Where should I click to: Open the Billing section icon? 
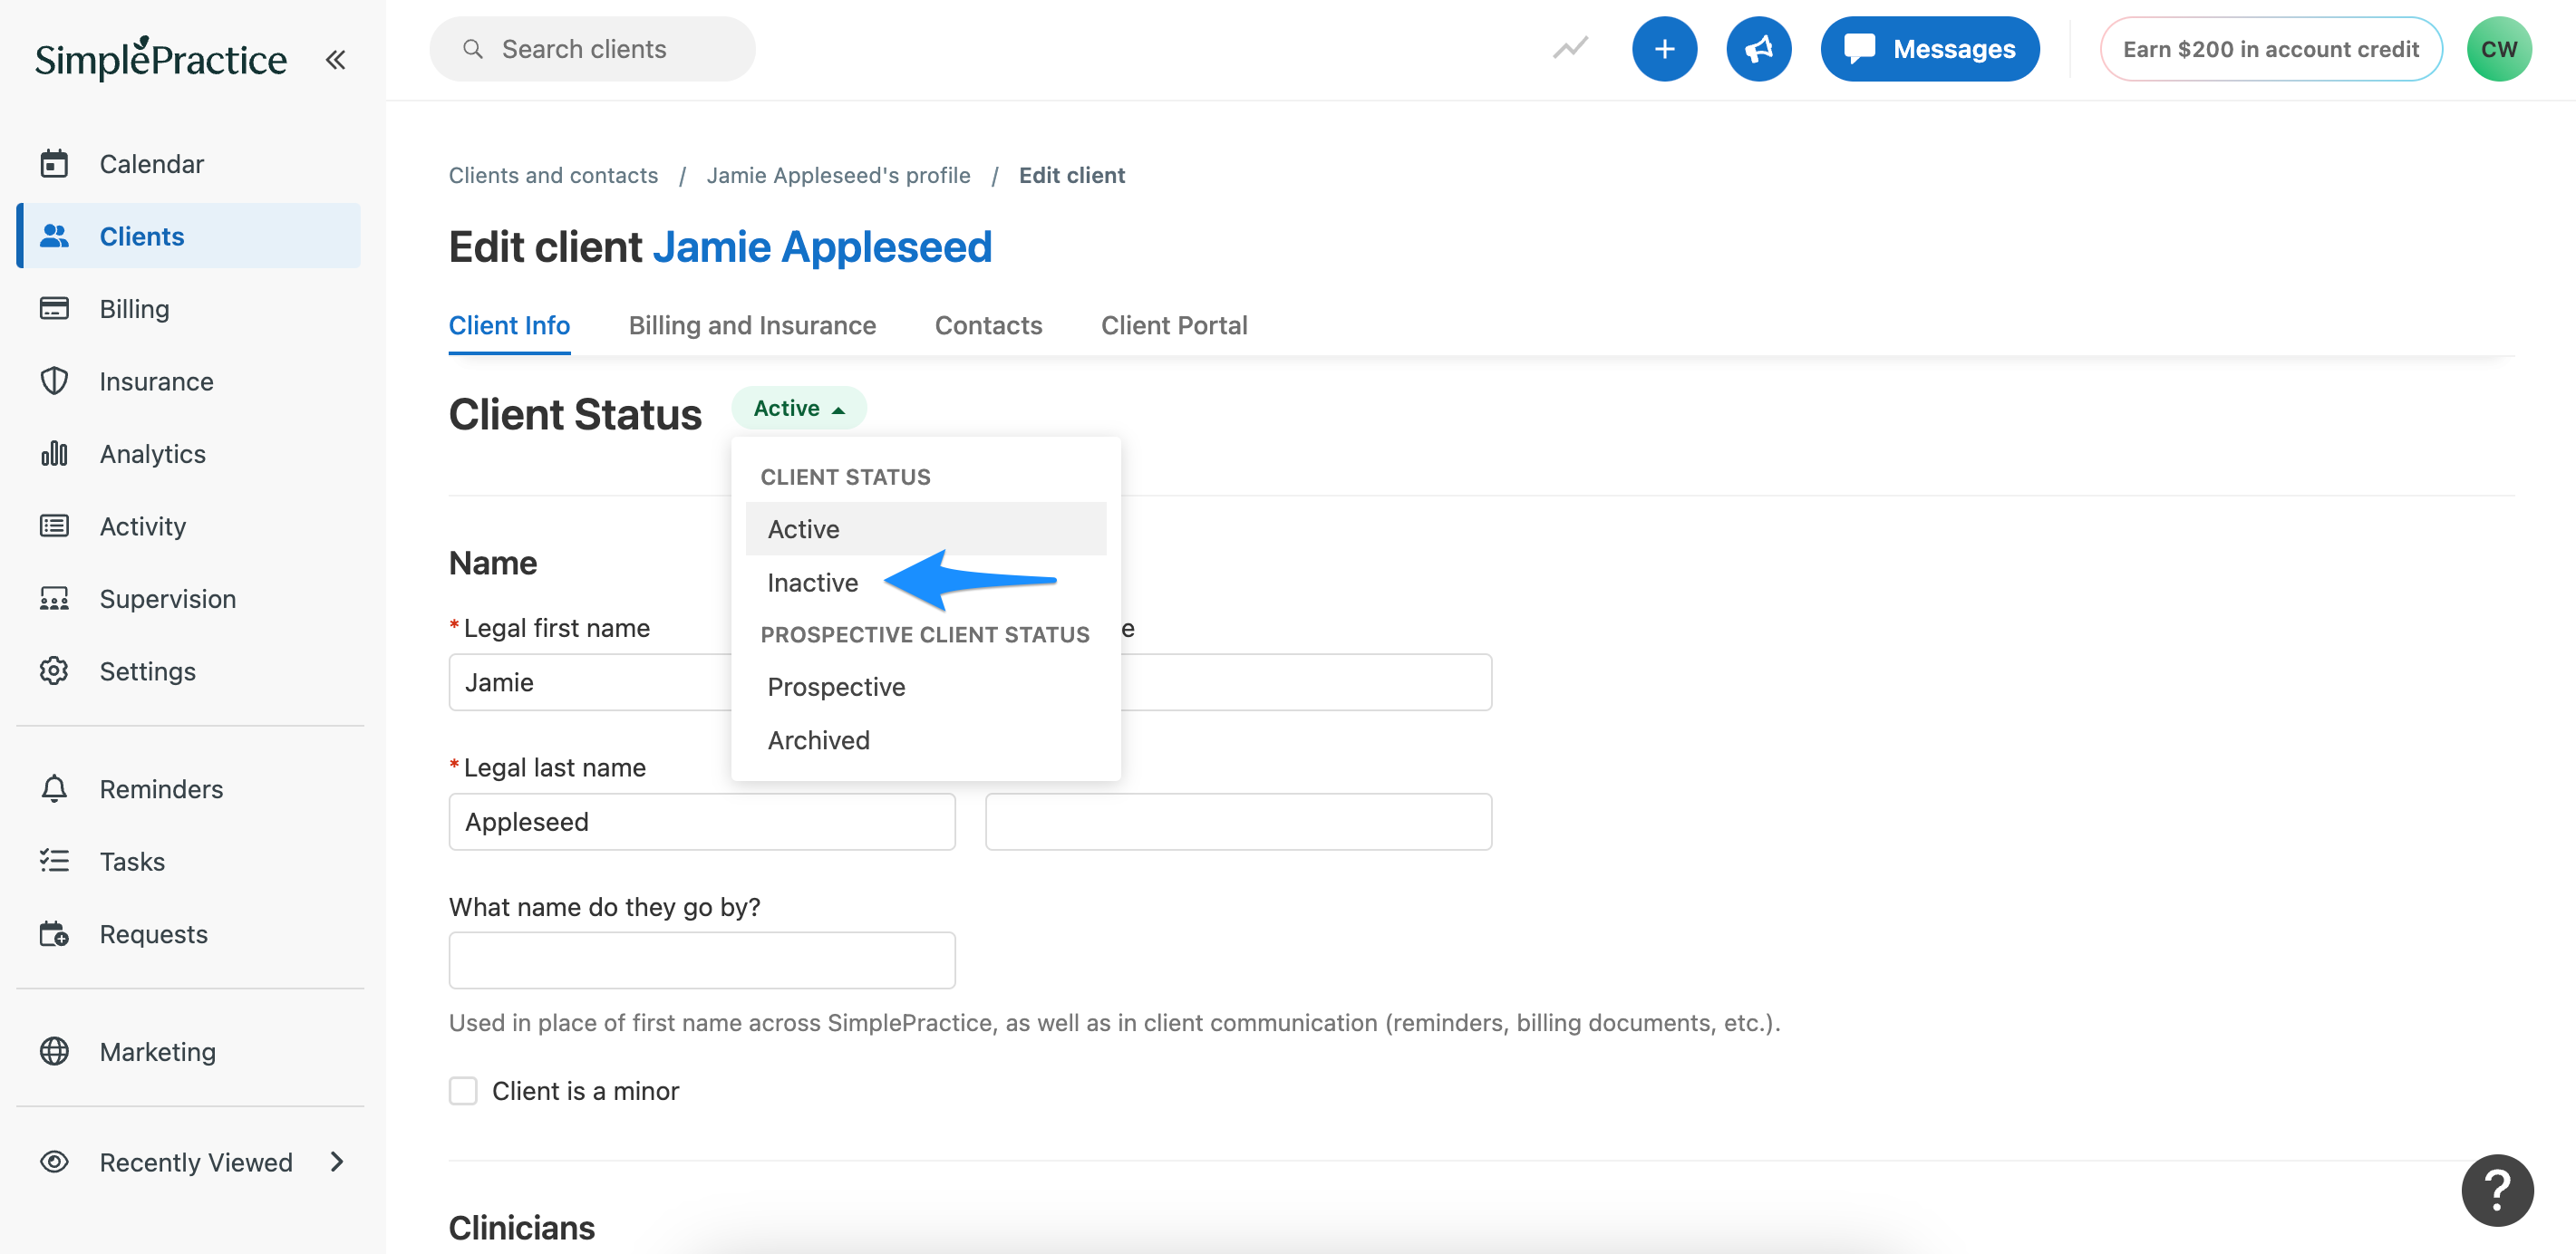coord(54,308)
